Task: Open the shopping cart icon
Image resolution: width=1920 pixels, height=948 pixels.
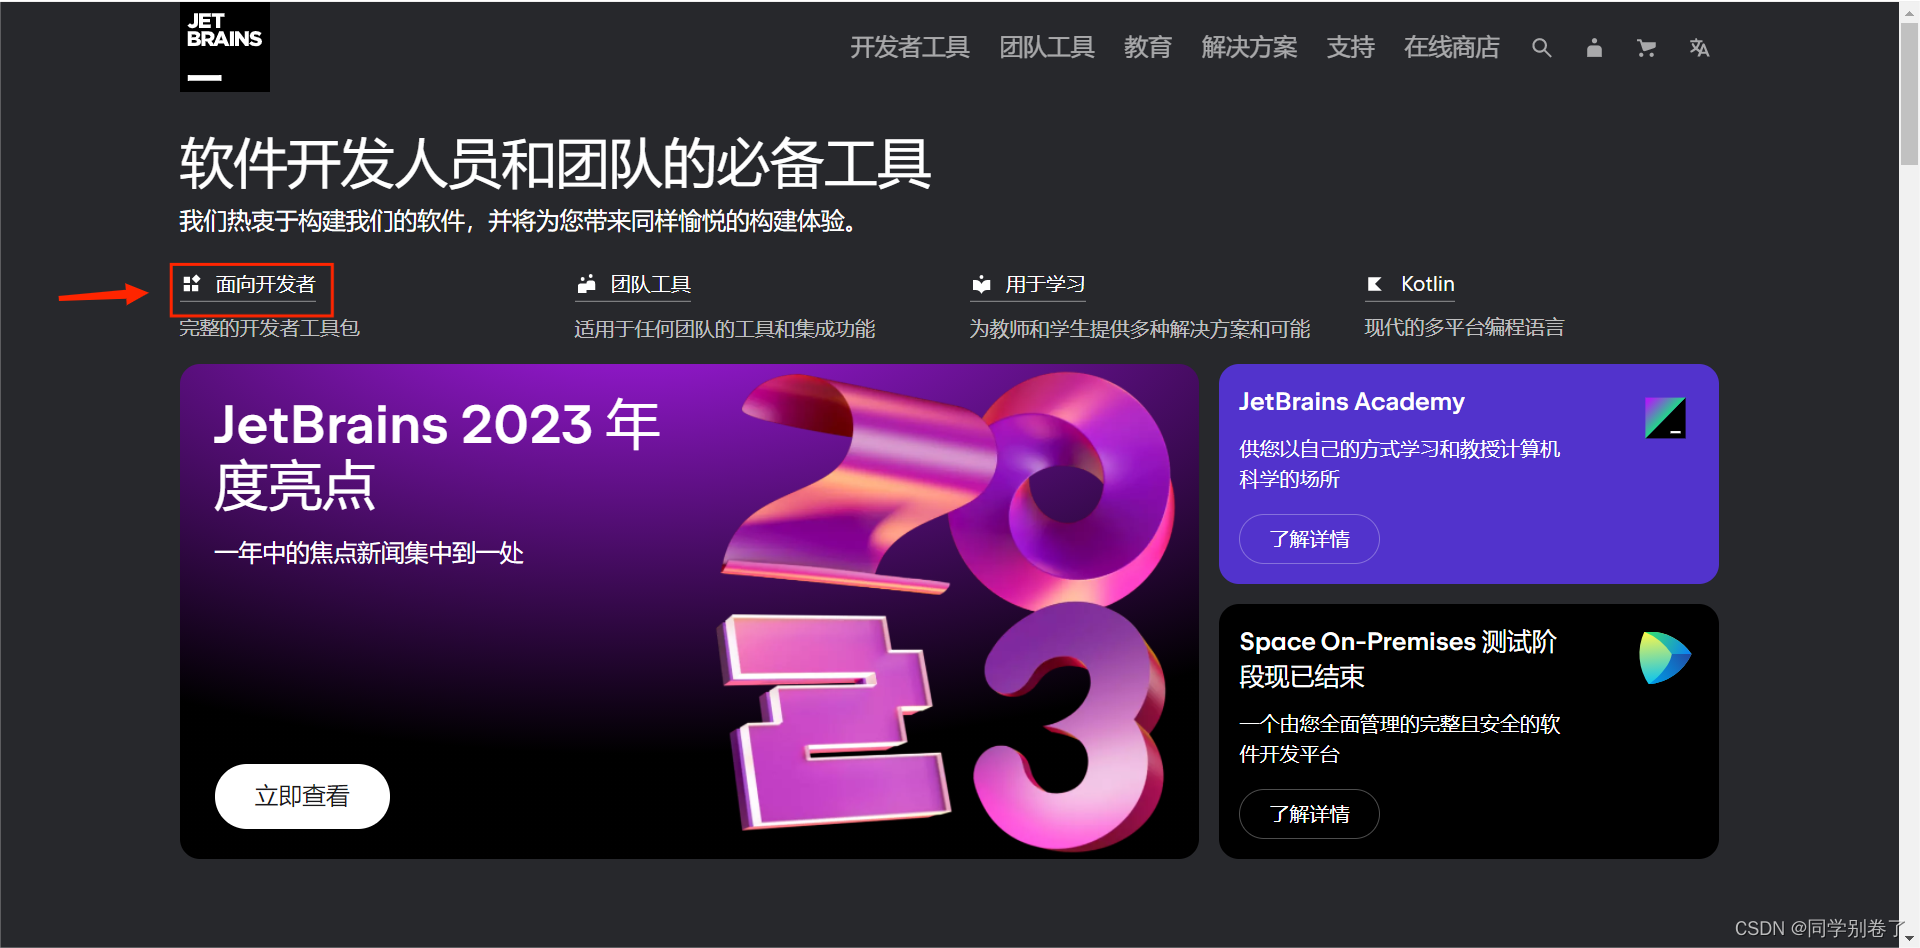Action: (1646, 48)
